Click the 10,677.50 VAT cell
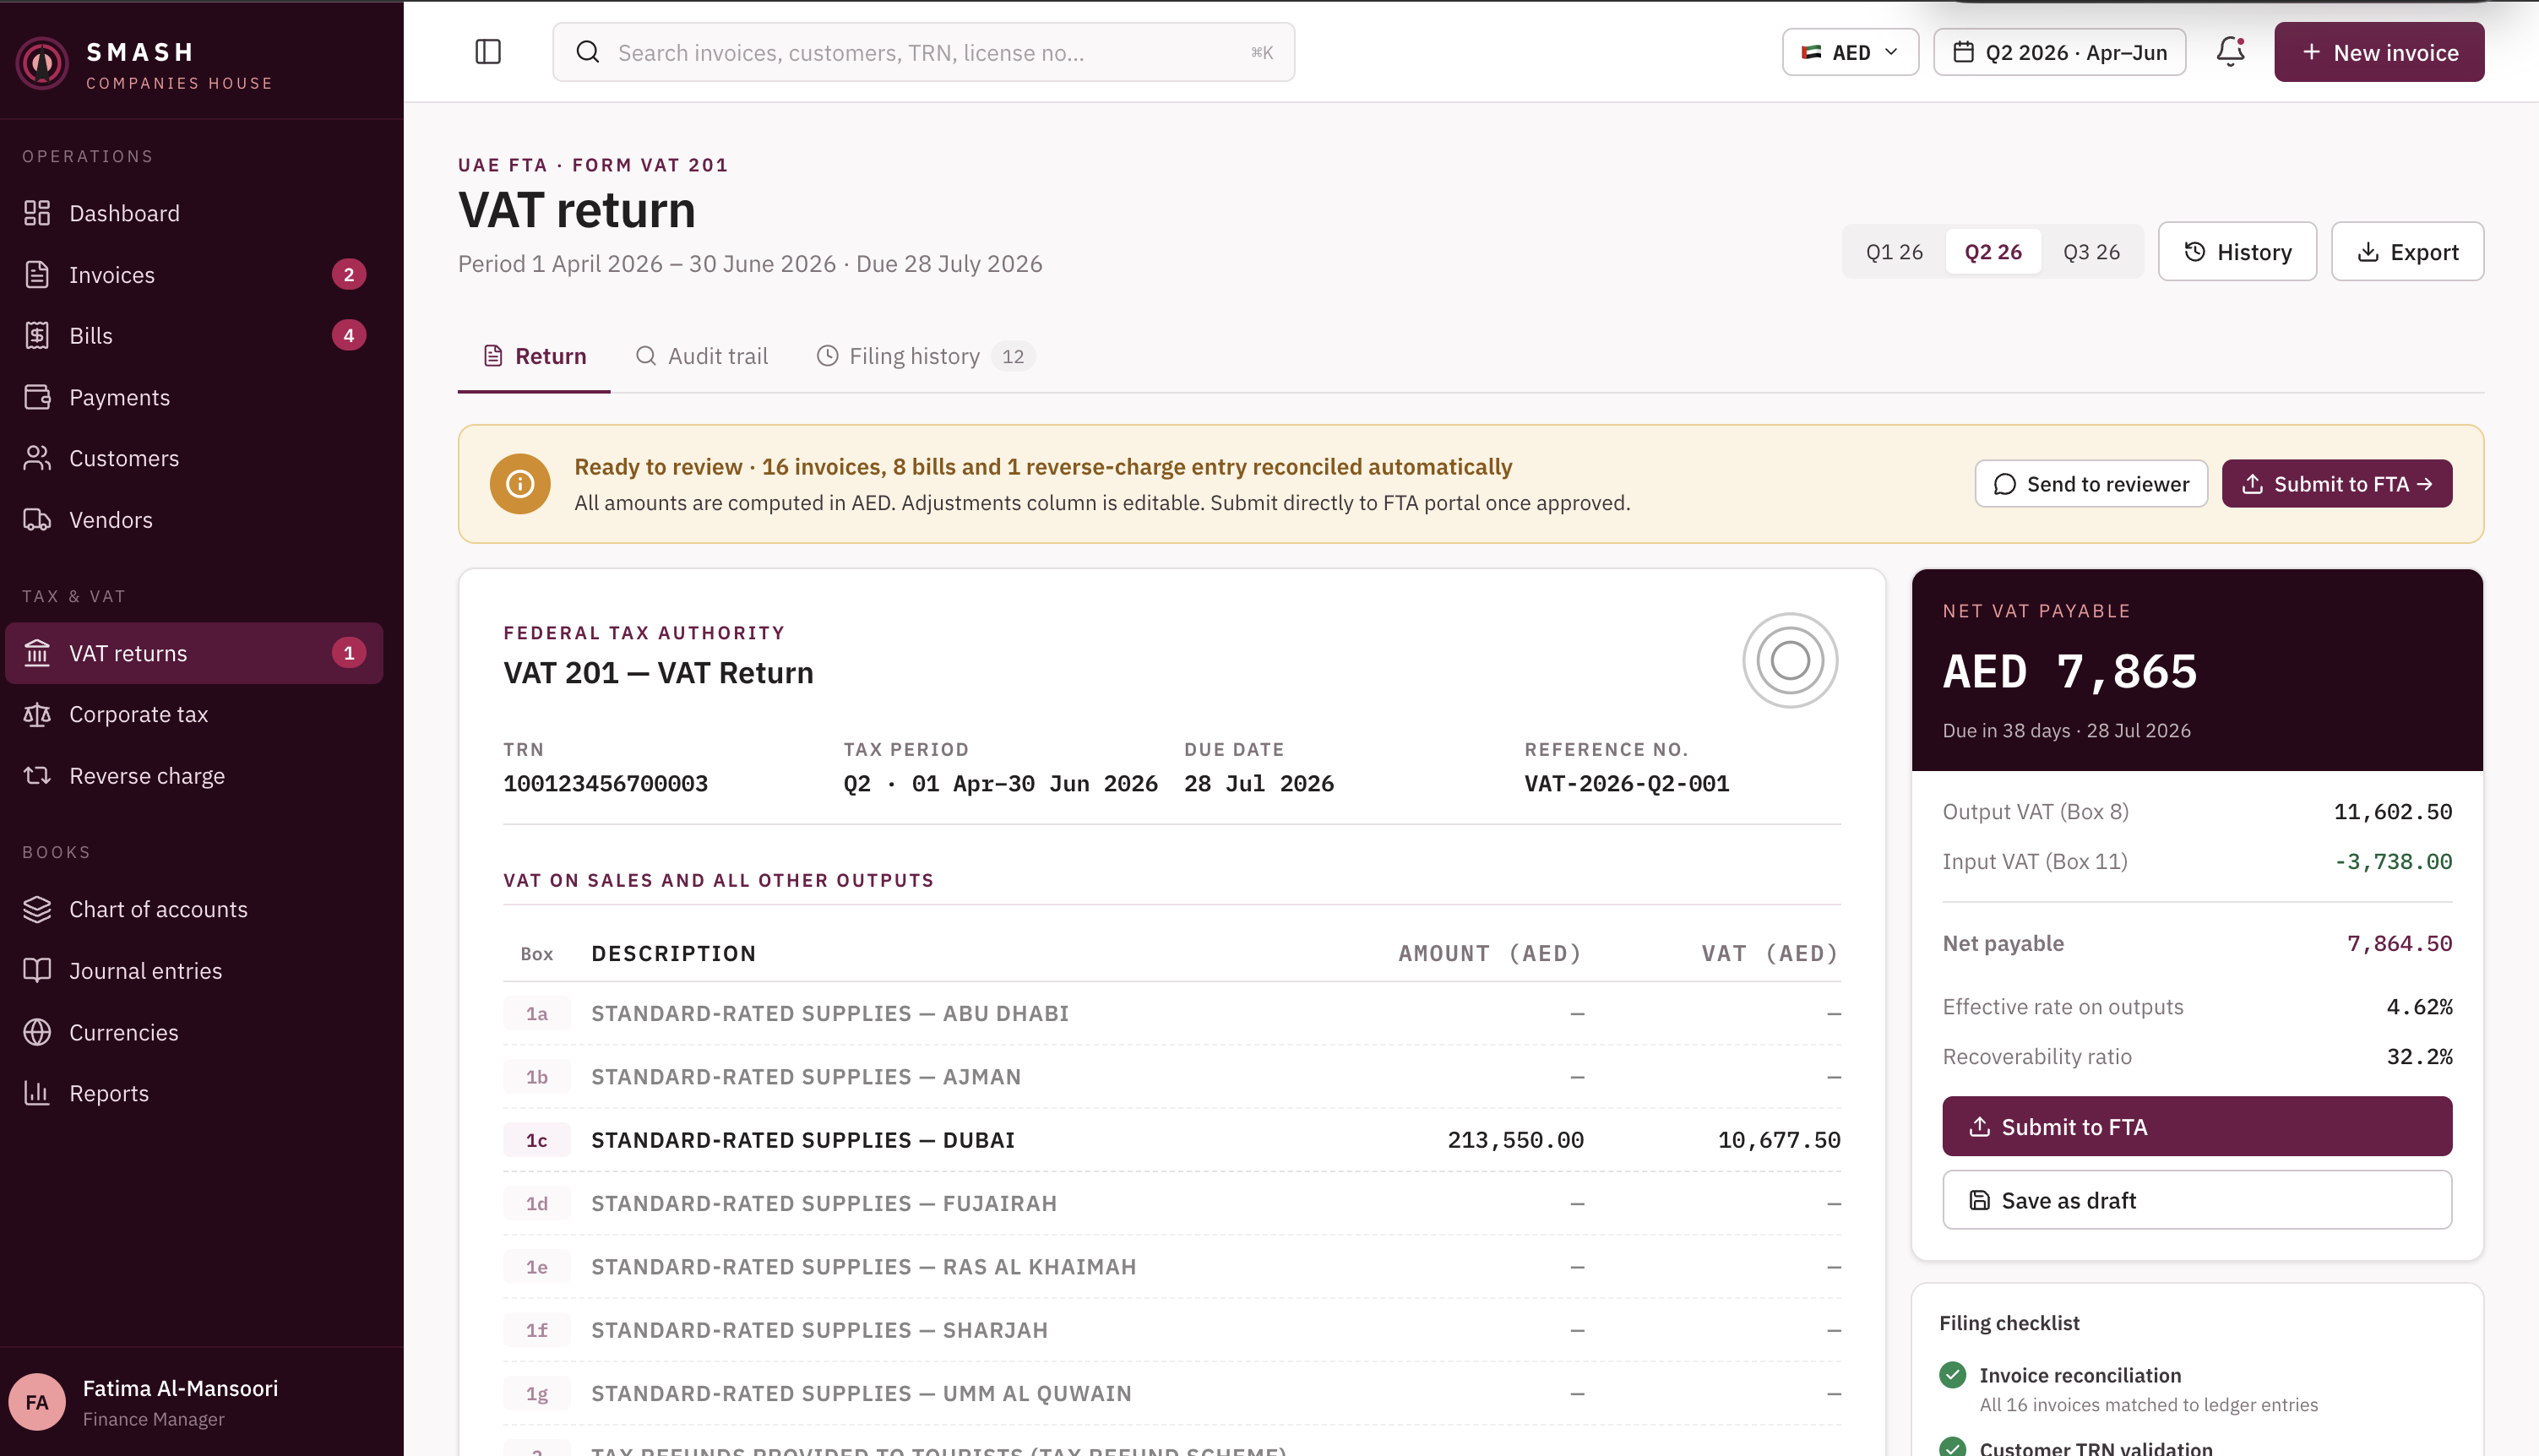 tap(1779, 1140)
